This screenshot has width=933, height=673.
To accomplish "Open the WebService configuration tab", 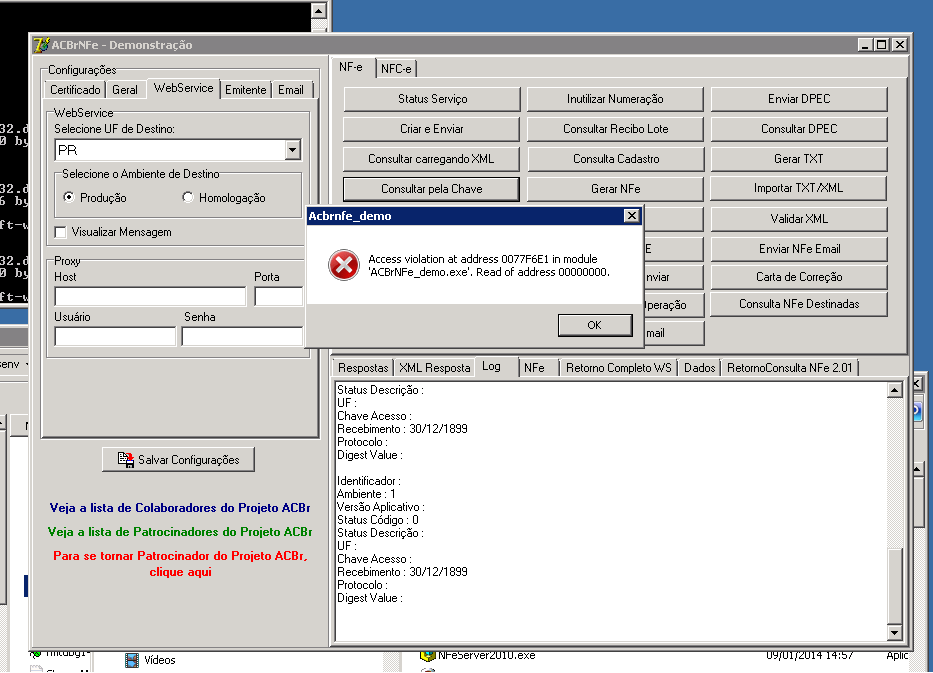I will coord(183,88).
